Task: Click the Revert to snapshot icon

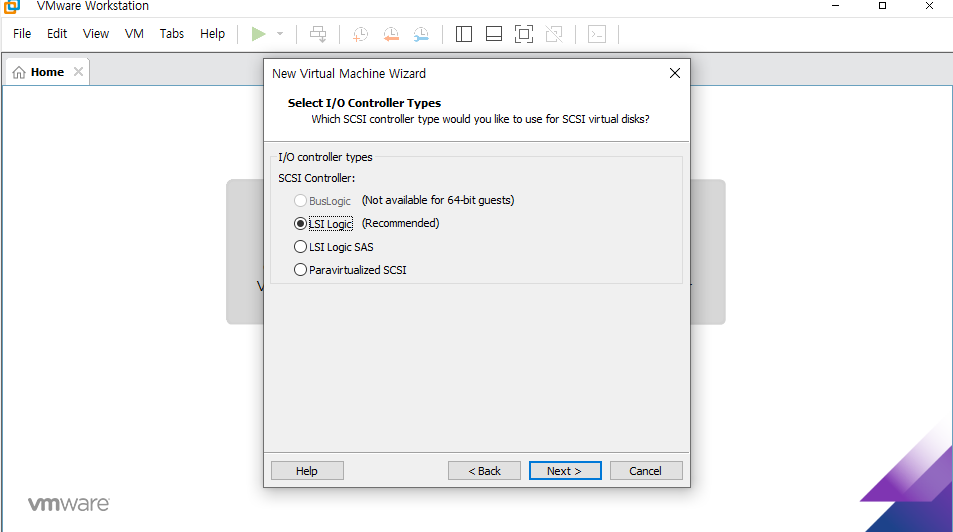Action: click(391, 34)
